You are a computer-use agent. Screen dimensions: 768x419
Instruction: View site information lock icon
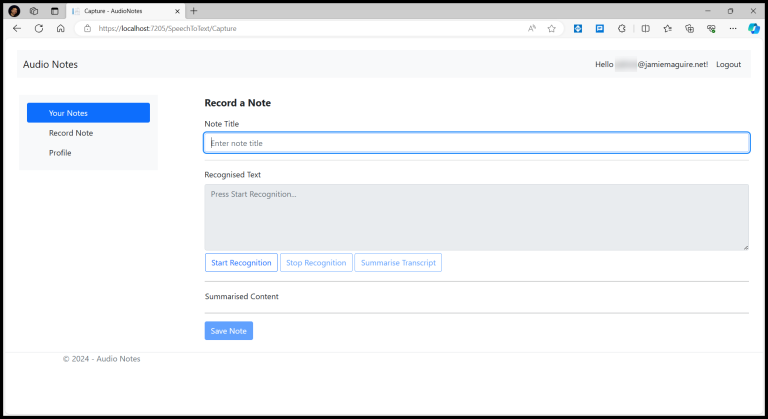tap(87, 28)
